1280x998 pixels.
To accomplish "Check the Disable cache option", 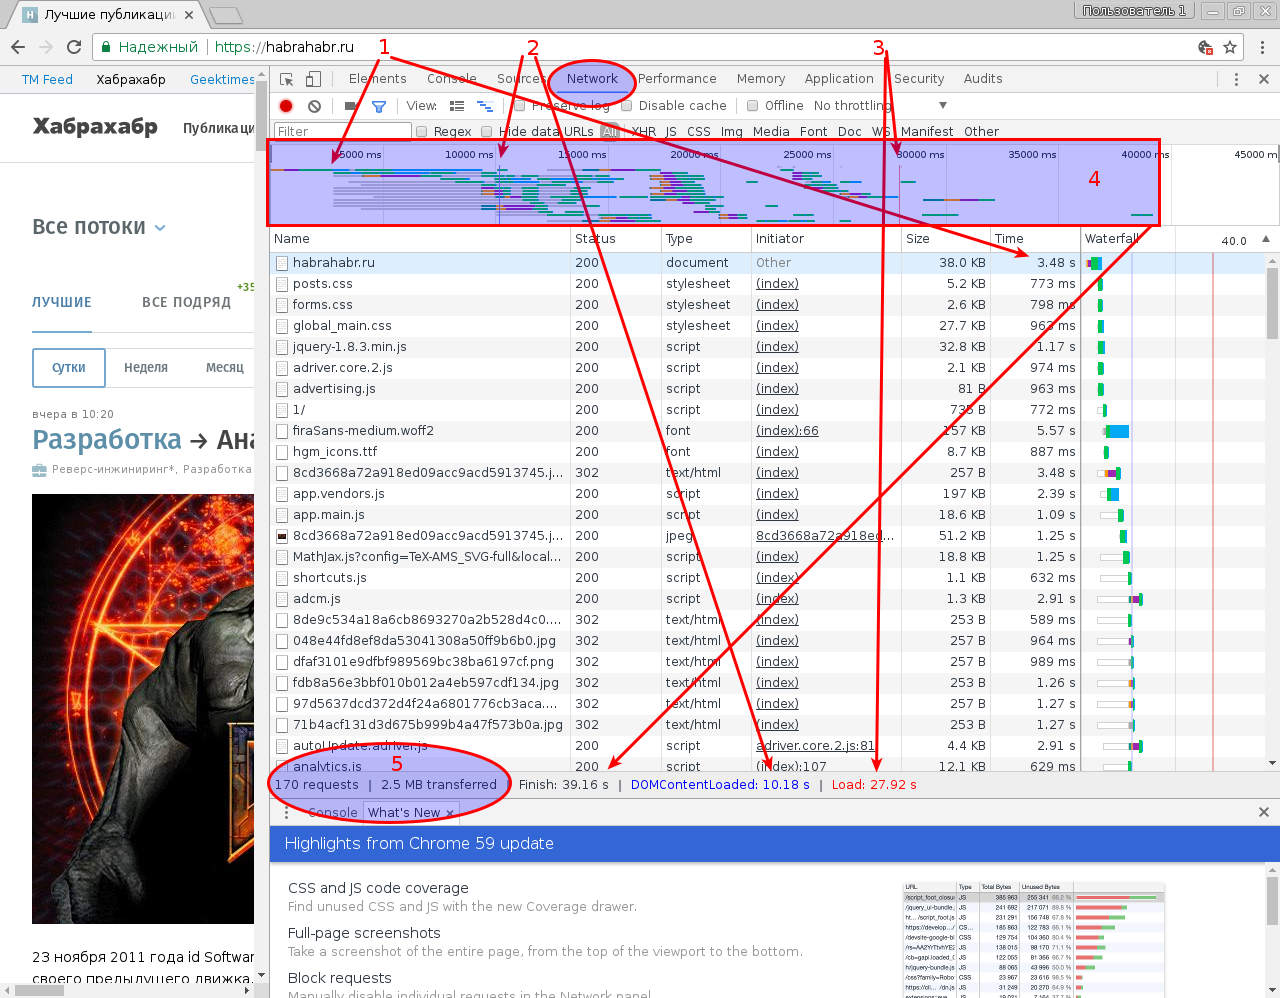I will [x=627, y=106].
